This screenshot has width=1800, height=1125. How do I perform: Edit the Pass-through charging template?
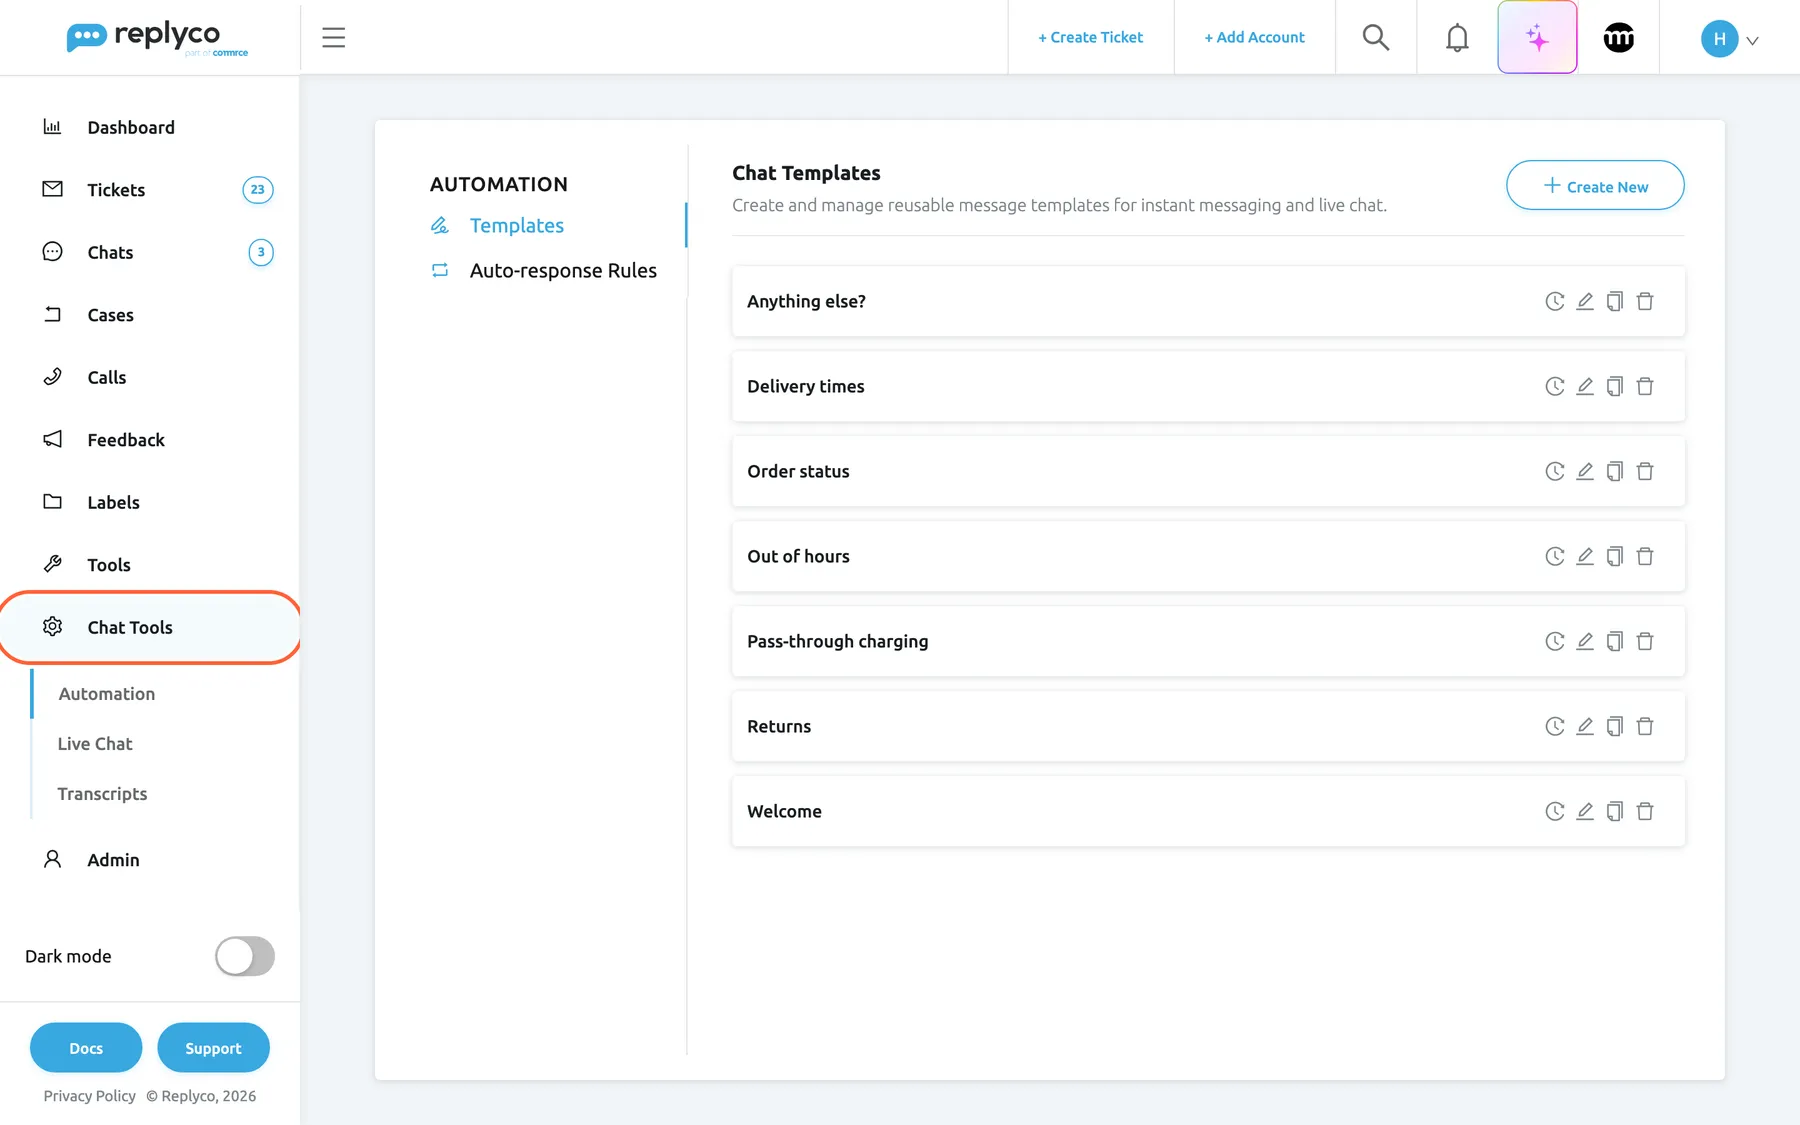(1585, 641)
